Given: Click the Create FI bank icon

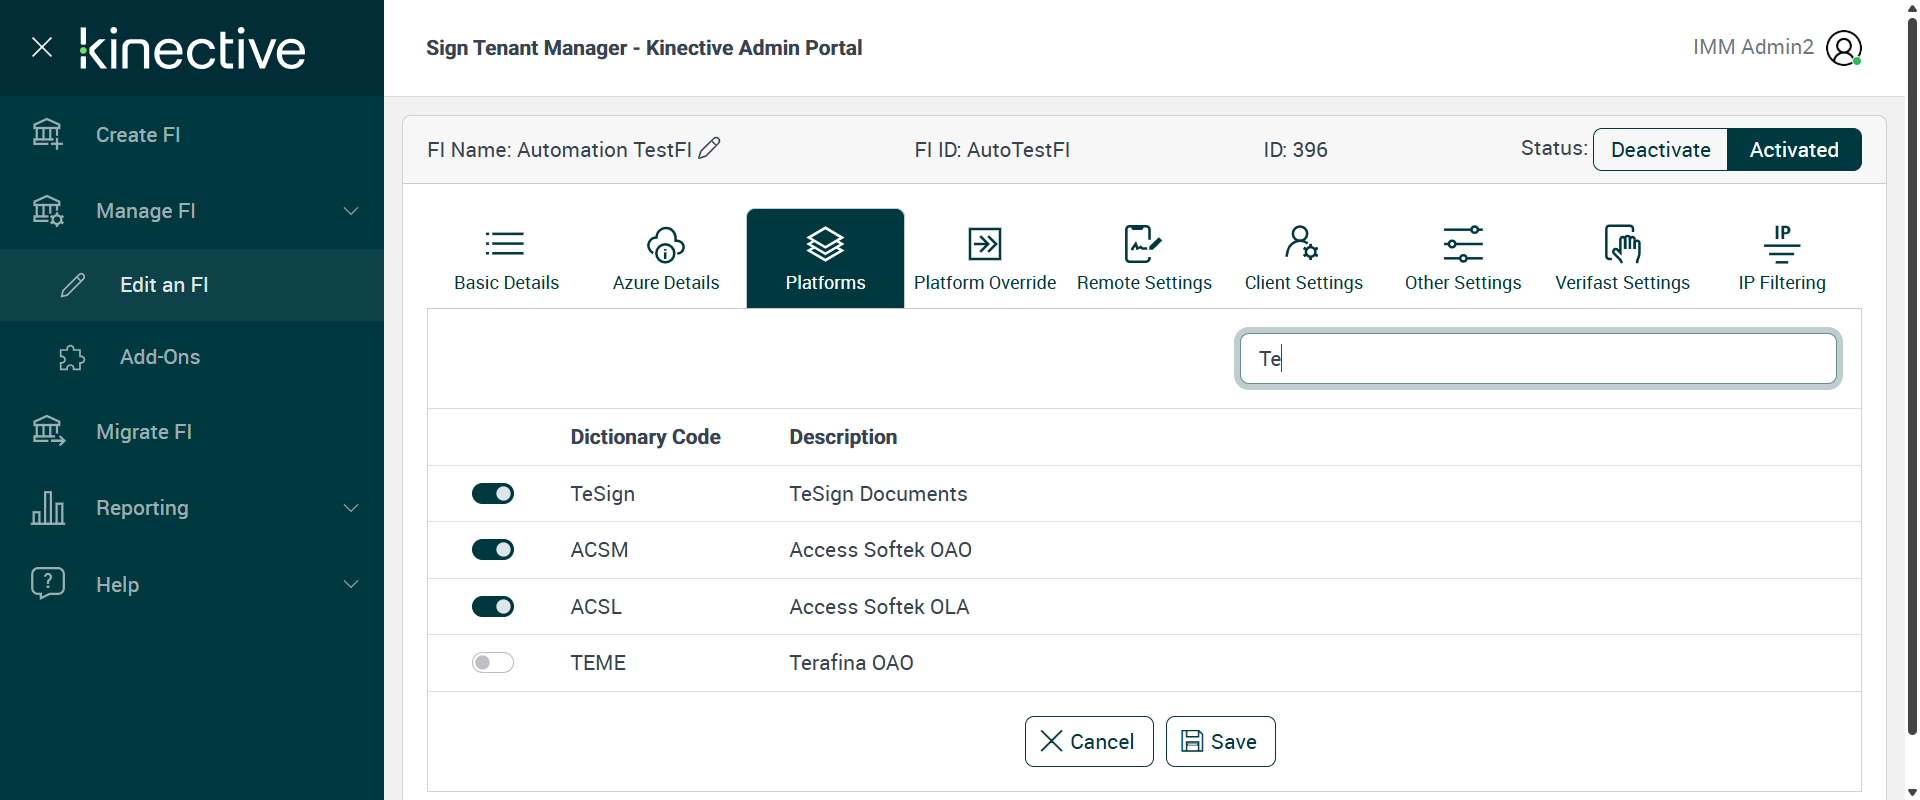Looking at the screenshot, I should click(x=47, y=134).
